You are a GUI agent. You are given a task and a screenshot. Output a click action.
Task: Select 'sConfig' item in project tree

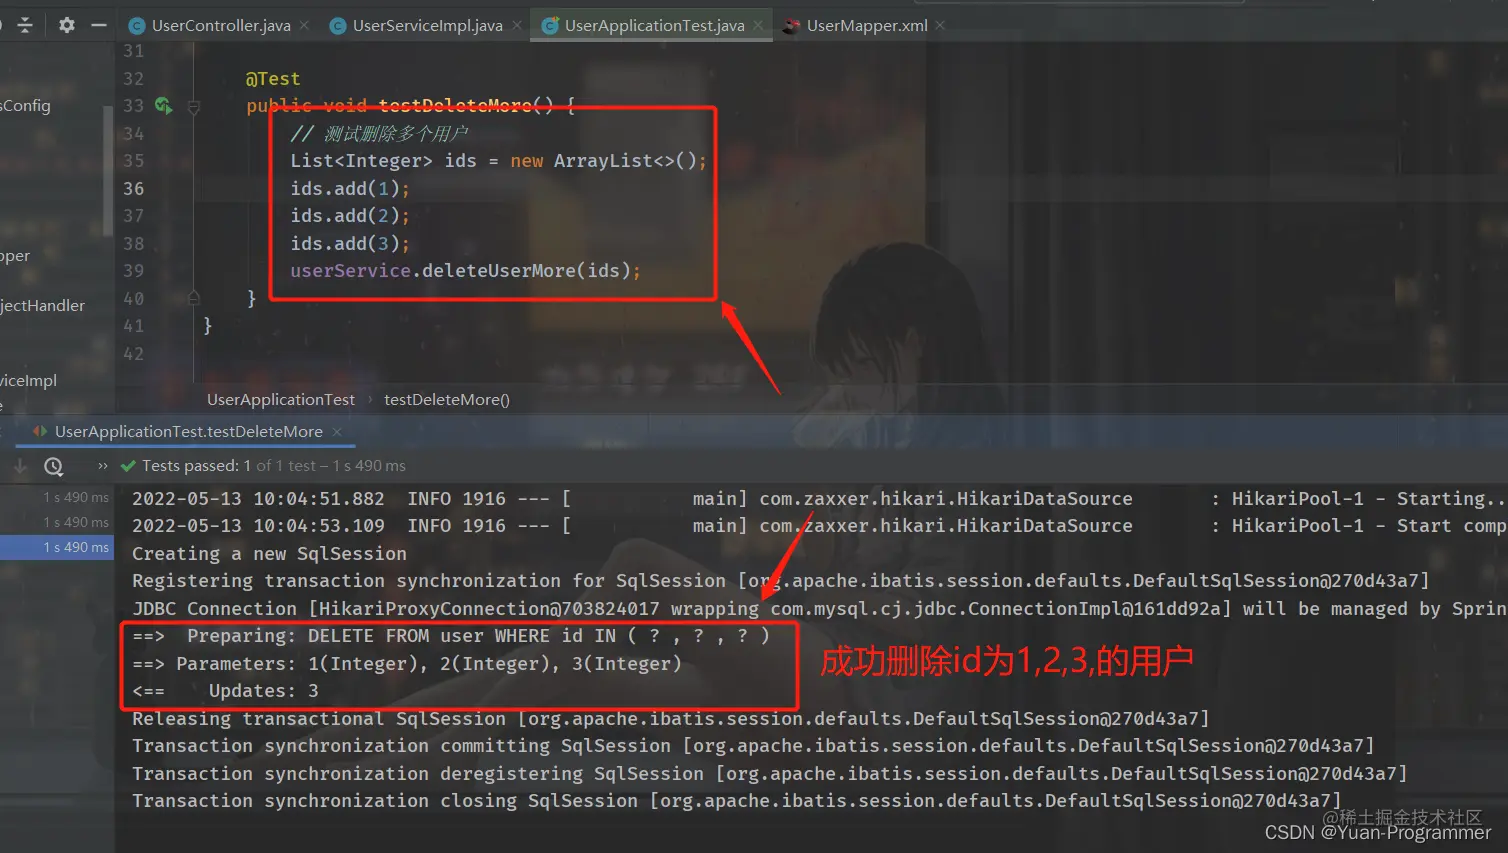(26, 106)
